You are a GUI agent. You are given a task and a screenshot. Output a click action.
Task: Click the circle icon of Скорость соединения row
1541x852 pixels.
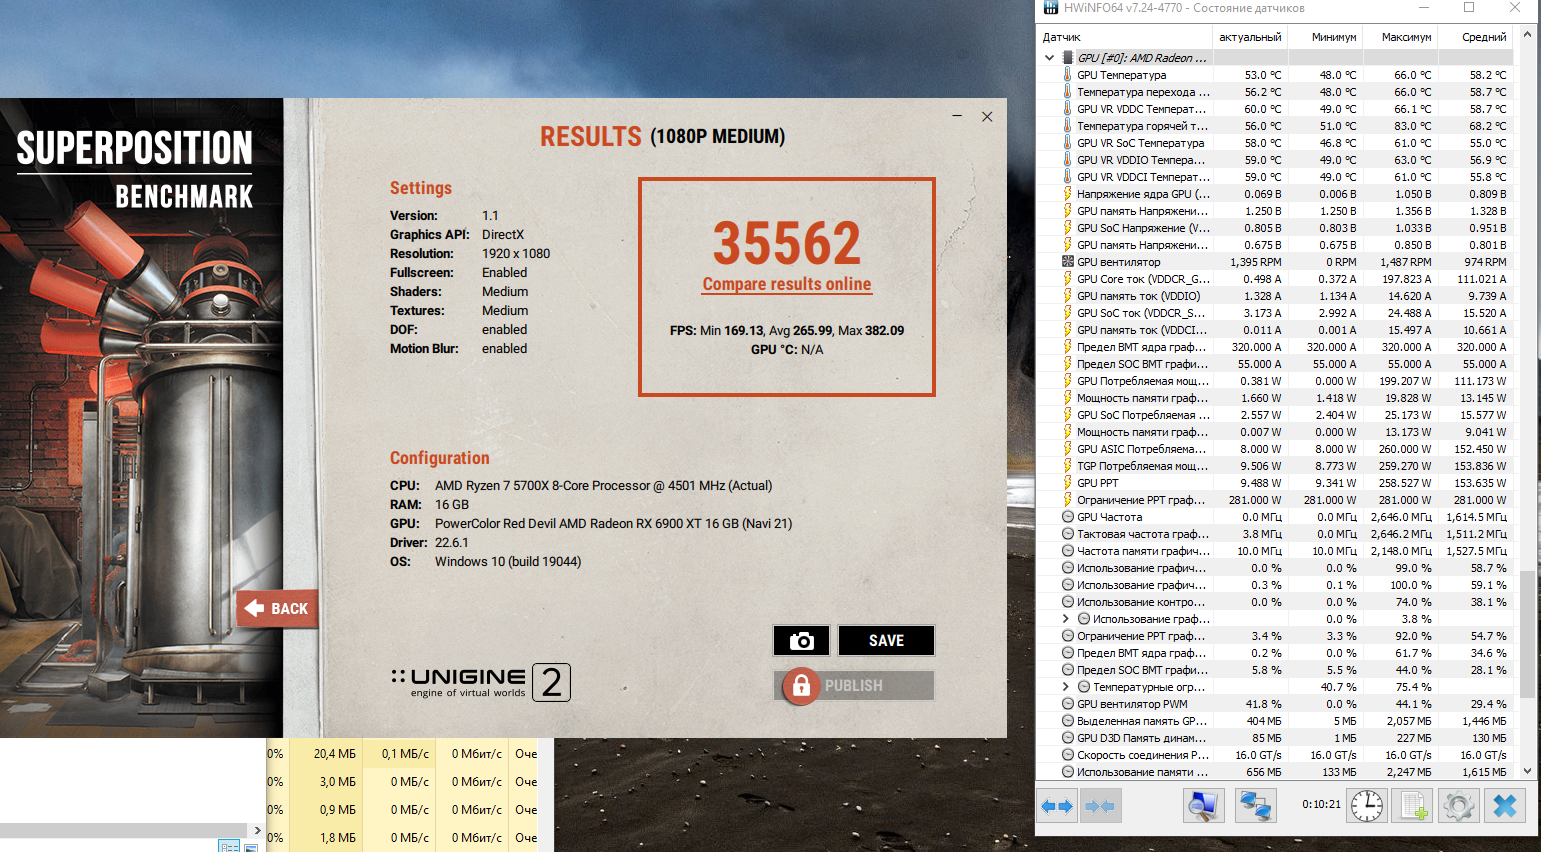coord(1067,755)
